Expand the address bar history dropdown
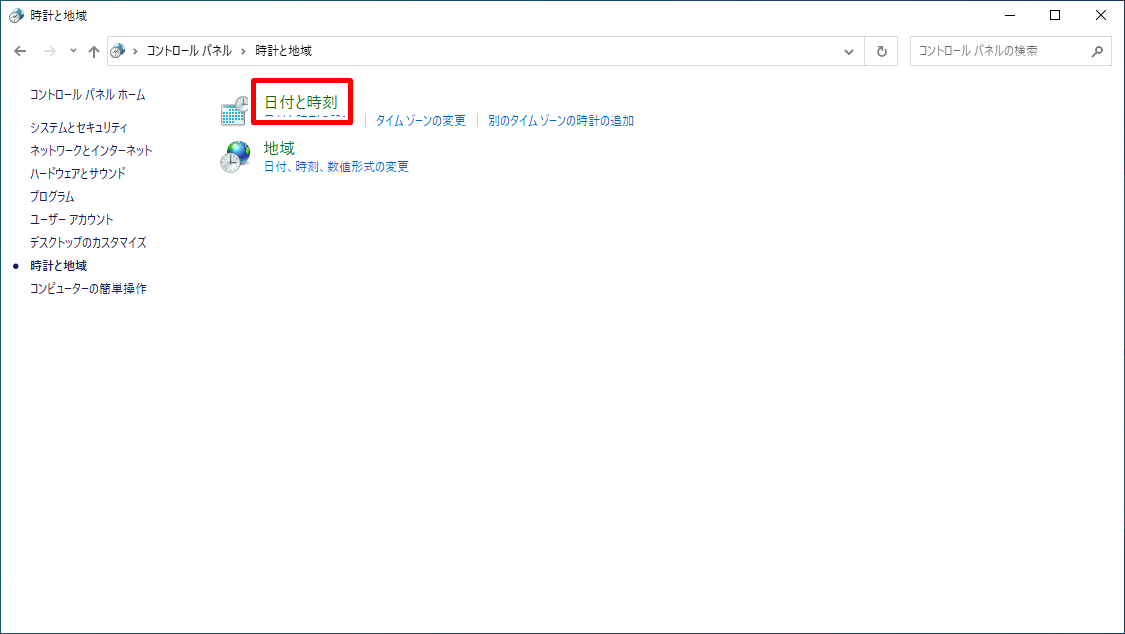Screen dimensions: 1125x634 pos(849,51)
